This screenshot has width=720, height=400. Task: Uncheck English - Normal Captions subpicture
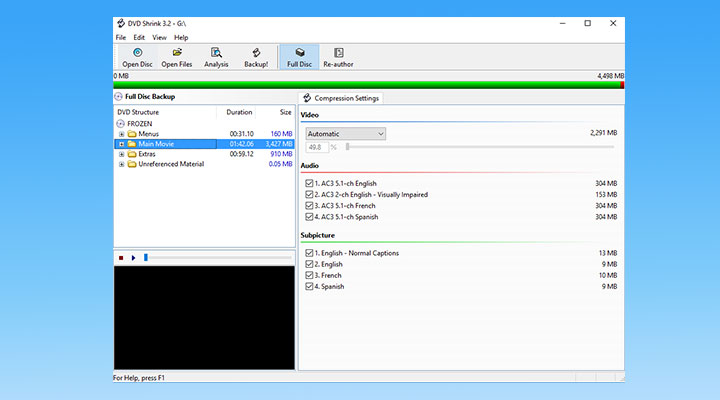pyautogui.click(x=310, y=253)
